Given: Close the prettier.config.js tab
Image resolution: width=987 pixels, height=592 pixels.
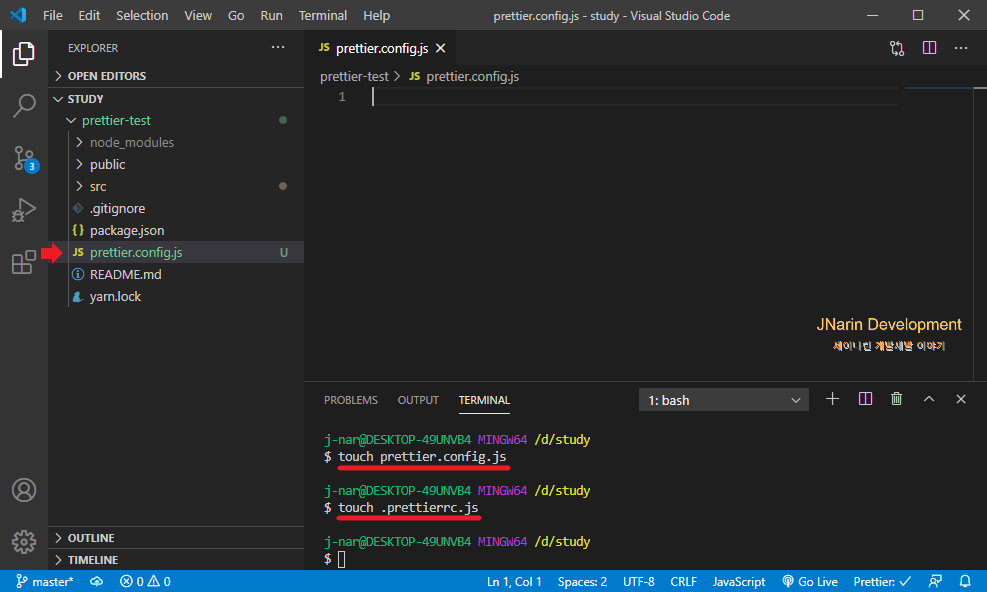Looking at the screenshot, I should 441,48.
